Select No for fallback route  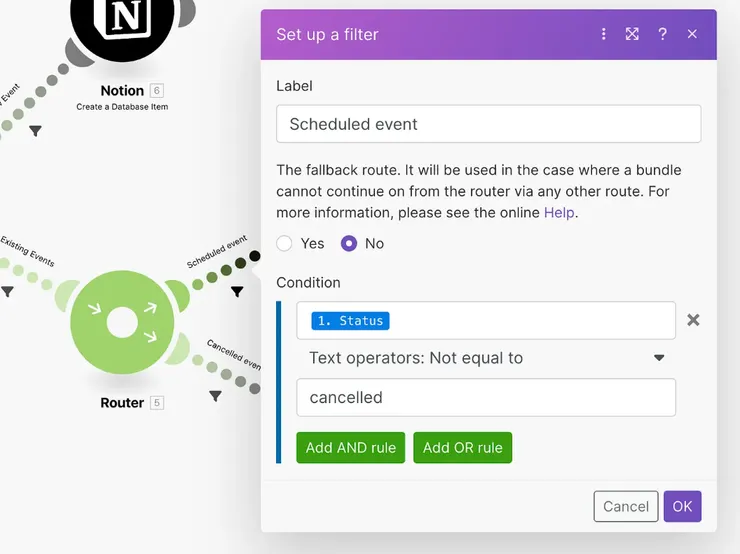click(x=349, y=243)
